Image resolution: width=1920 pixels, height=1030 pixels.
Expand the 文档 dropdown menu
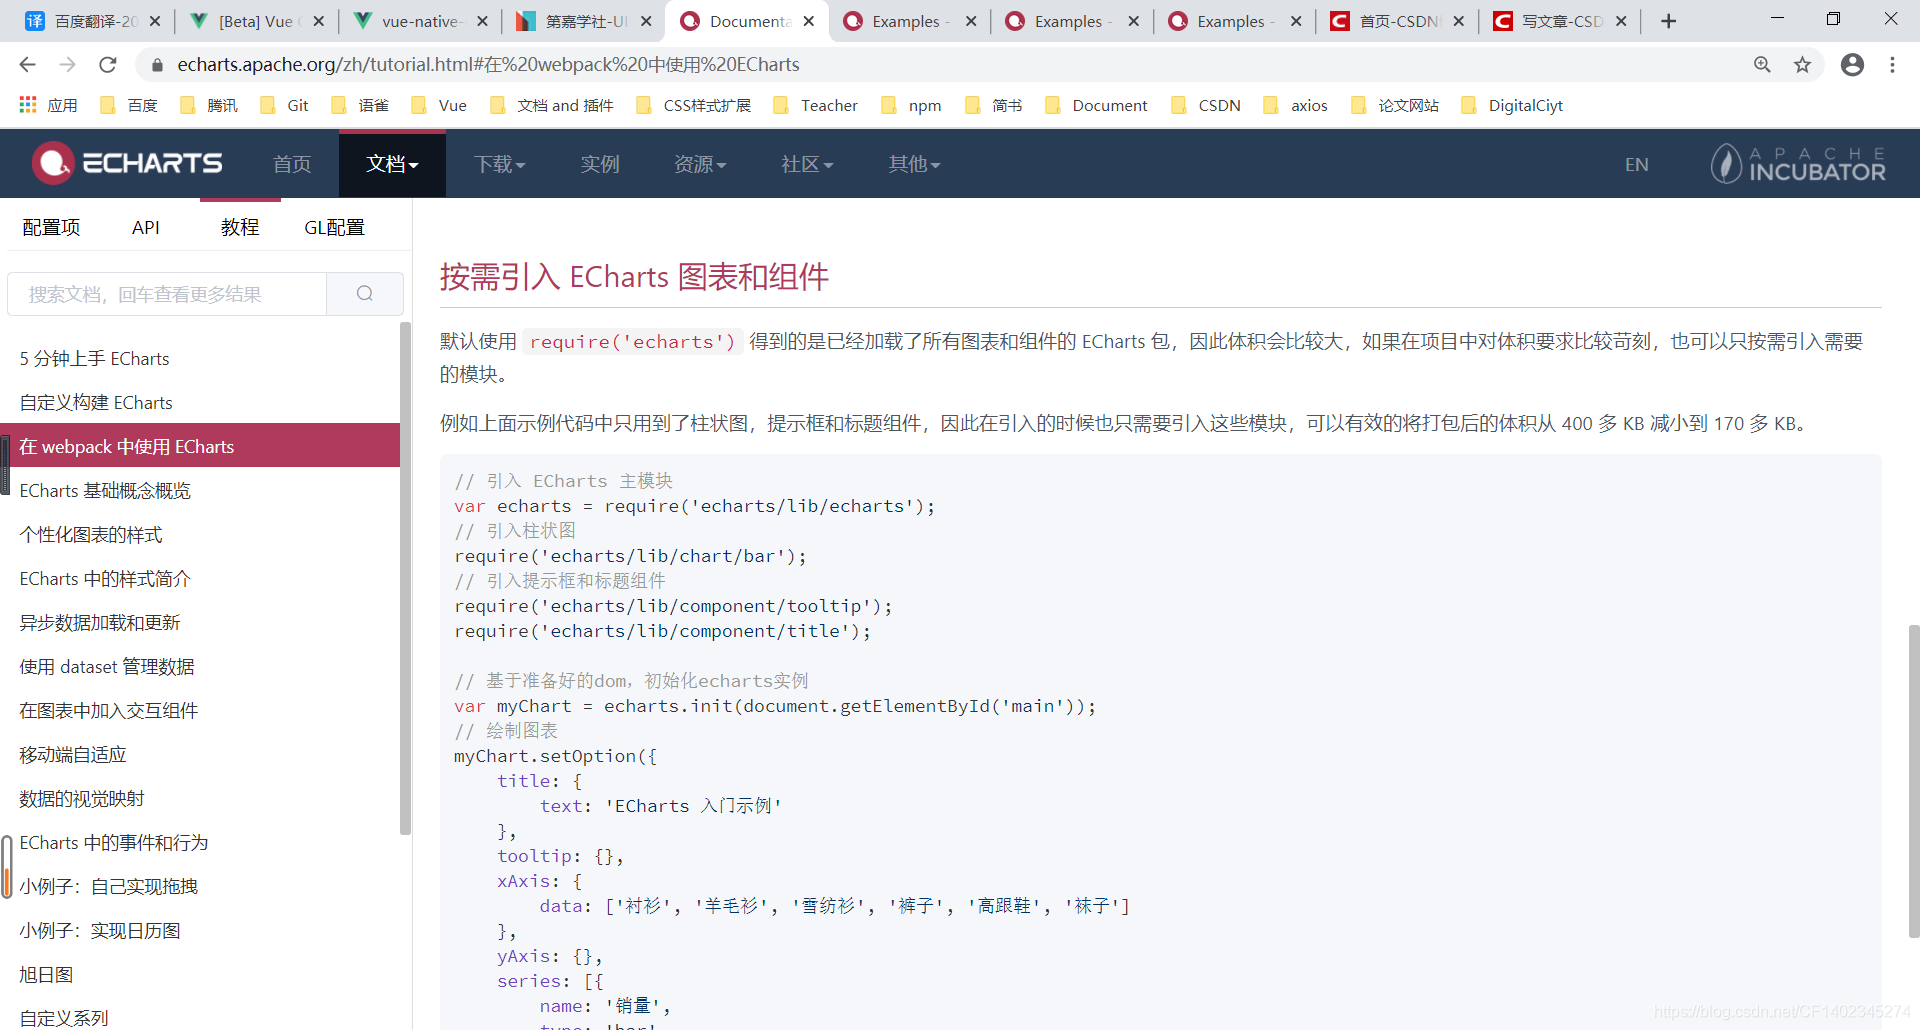(x=392, y=164)
